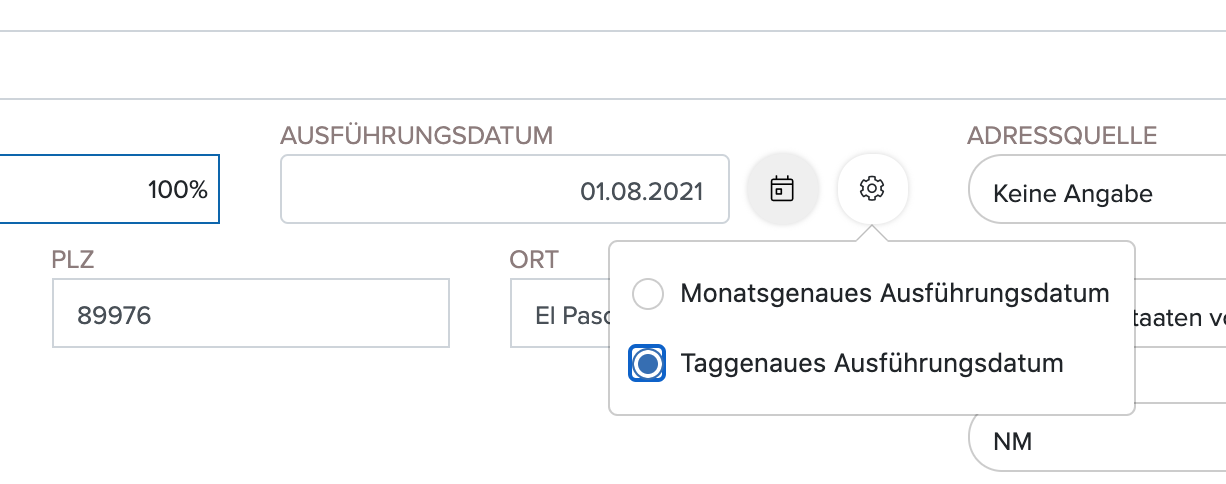The height and width of the screenshot is (484, 1226).
Task: Click the "Taggenaues Ausführungsdatum" option text
Action: 872,363
